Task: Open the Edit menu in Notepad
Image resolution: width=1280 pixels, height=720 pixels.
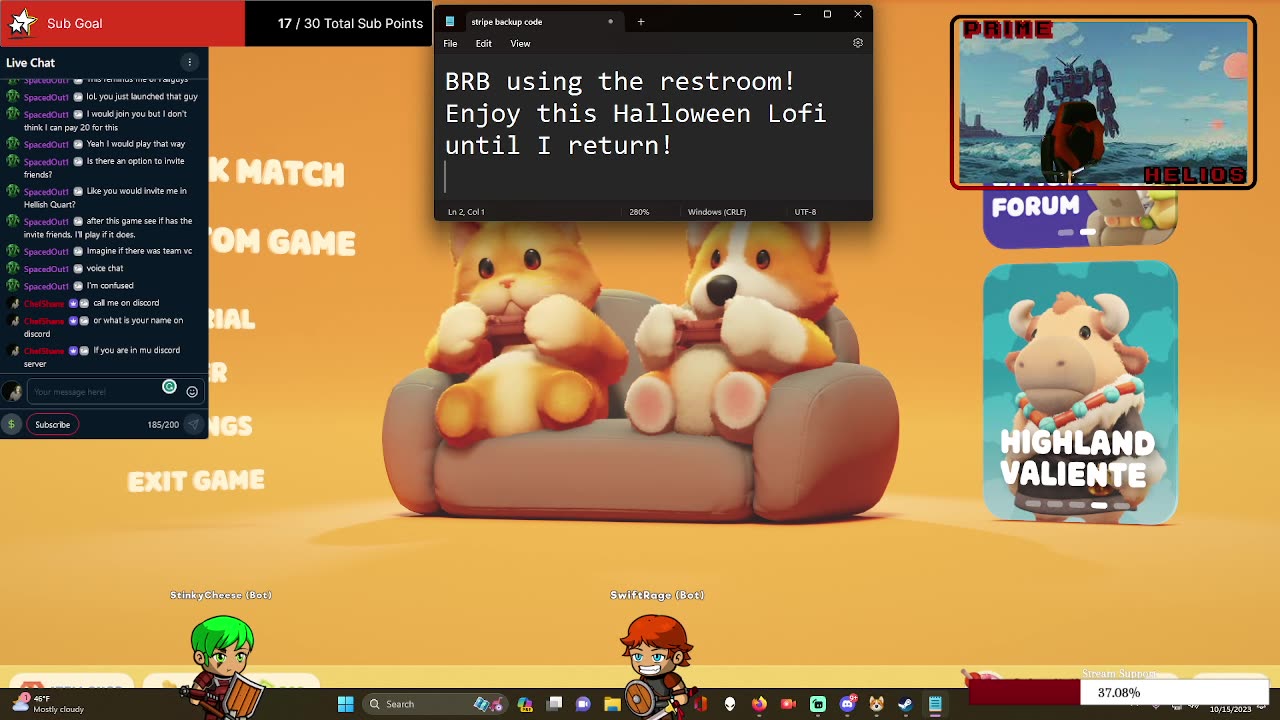Action: pyautogui.click(x=483, y=43)
